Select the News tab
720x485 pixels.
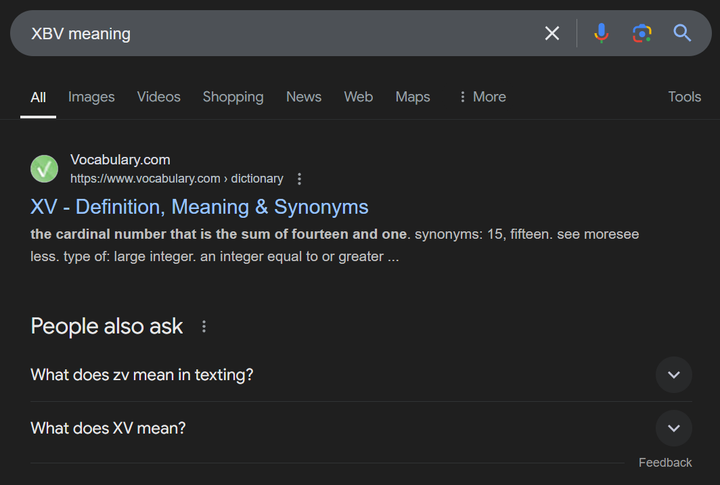tap(303, 97)
